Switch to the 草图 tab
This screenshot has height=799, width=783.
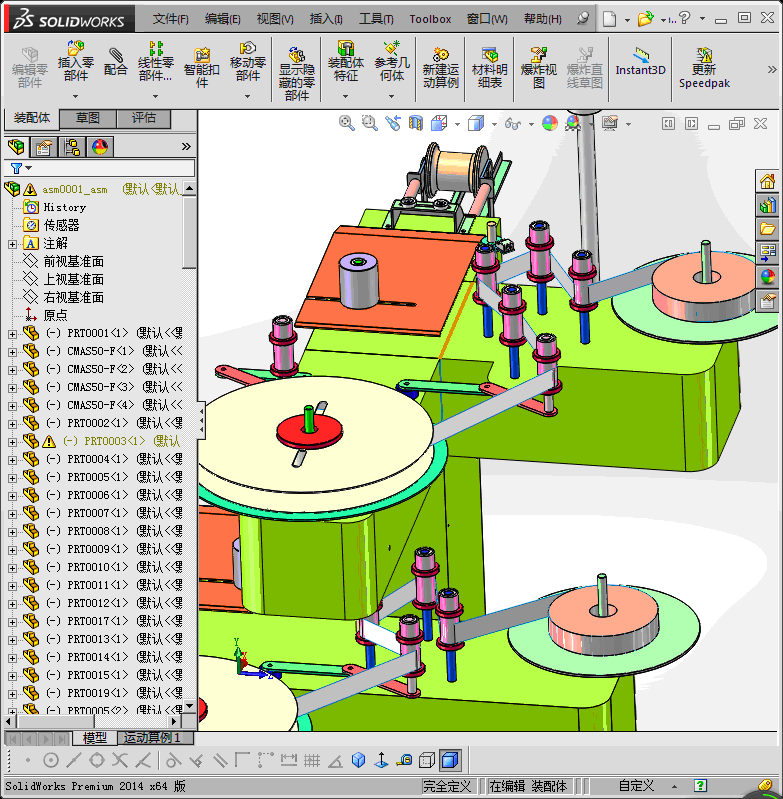pos(88,118)
